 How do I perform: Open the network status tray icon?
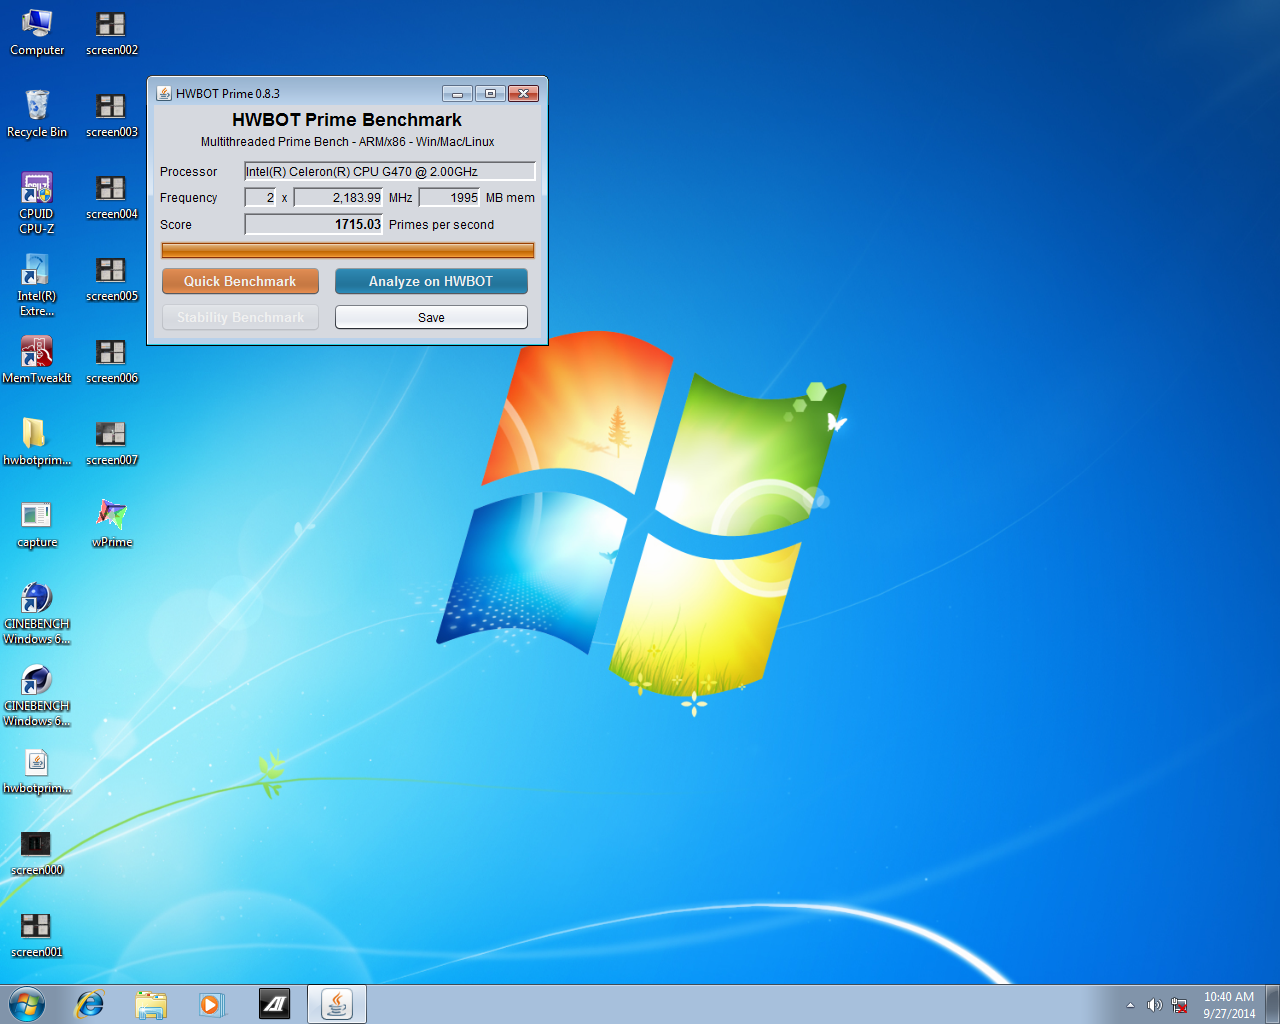click(1180, 1005)
